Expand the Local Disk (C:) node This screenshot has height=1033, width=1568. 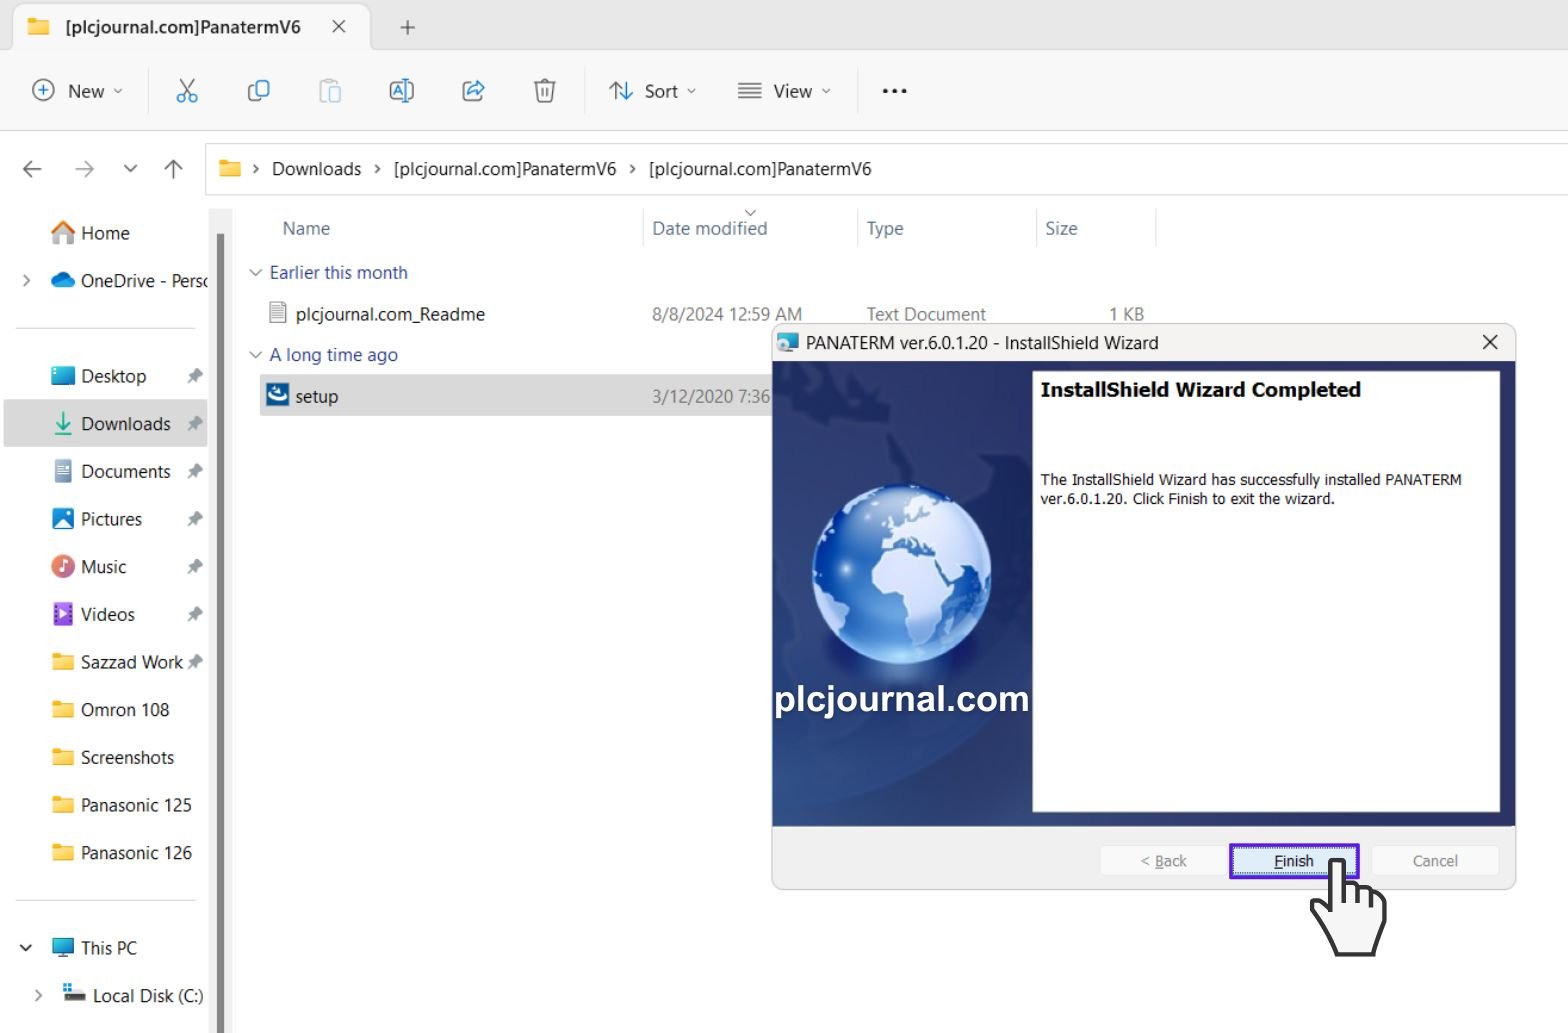(38, 996)
